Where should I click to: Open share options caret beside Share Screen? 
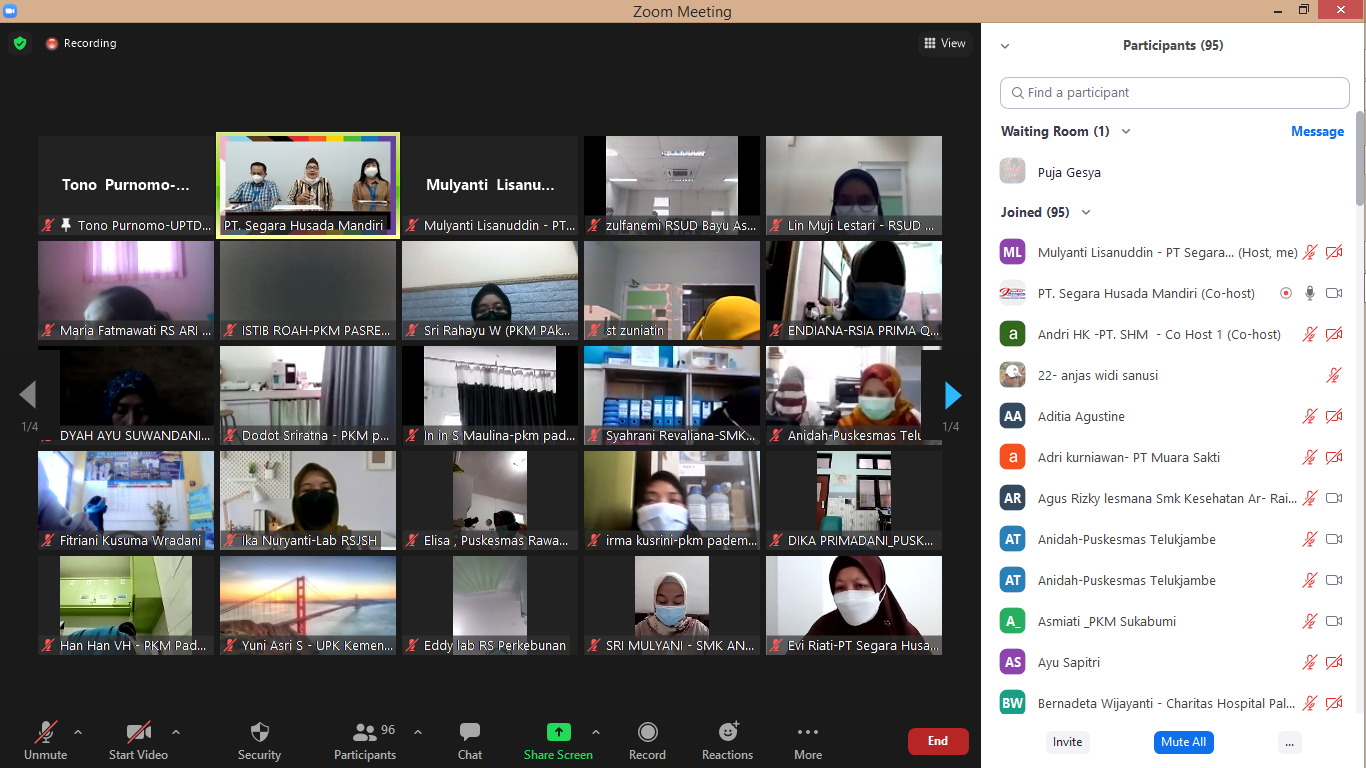(596, 731)
